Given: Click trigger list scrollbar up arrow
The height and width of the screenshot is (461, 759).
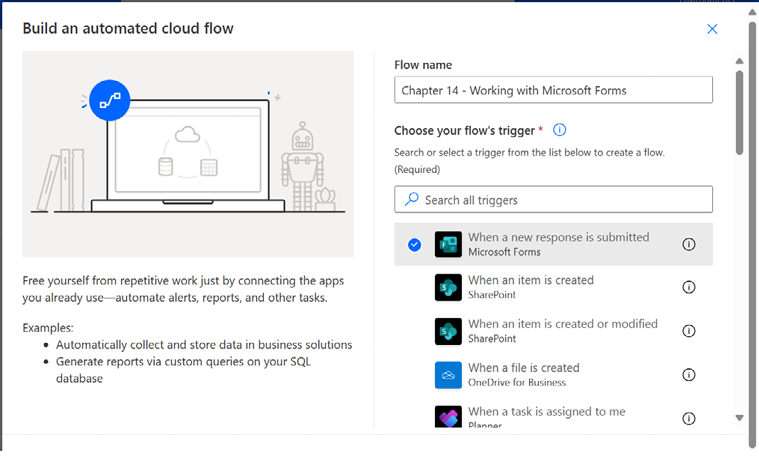Looking at the screenshot, I should click(739, 61).
